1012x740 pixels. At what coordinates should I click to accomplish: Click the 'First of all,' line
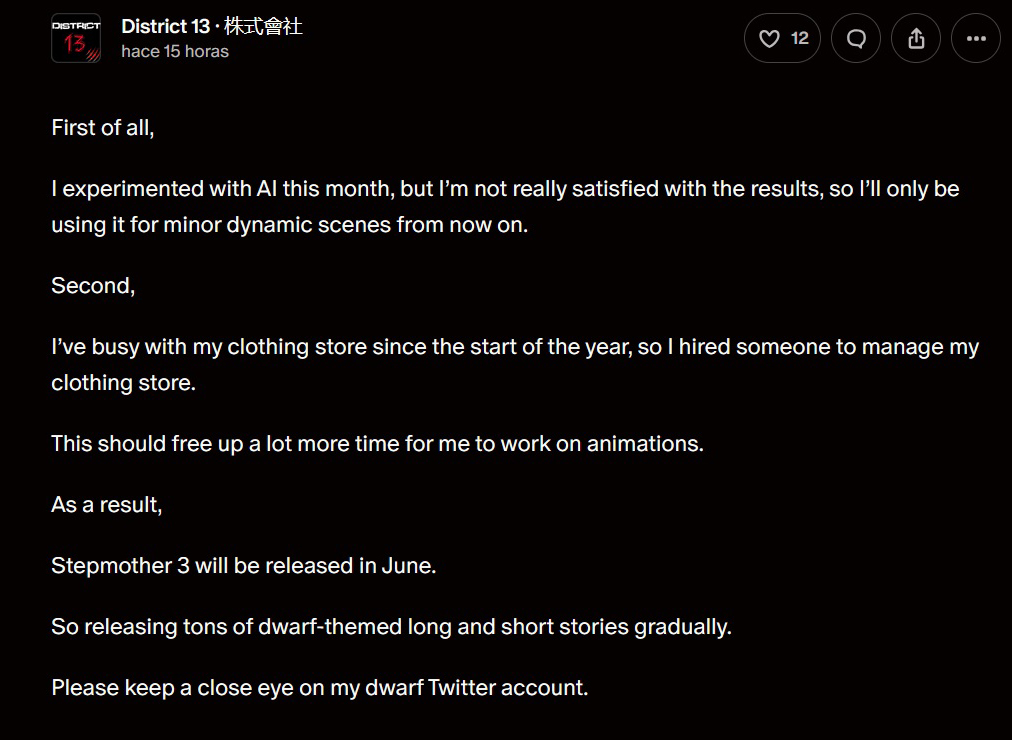[x=103, y=128]
